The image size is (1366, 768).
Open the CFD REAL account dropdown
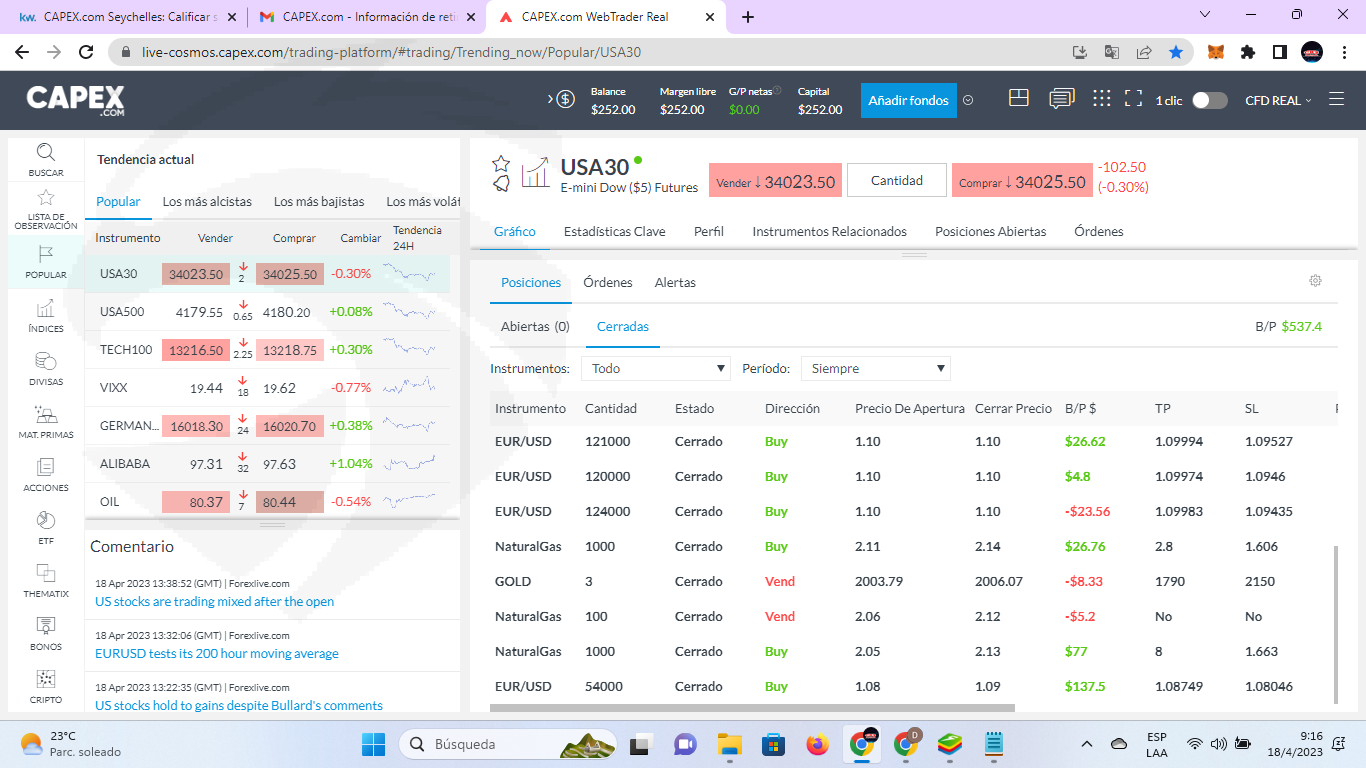(1278, 100)
